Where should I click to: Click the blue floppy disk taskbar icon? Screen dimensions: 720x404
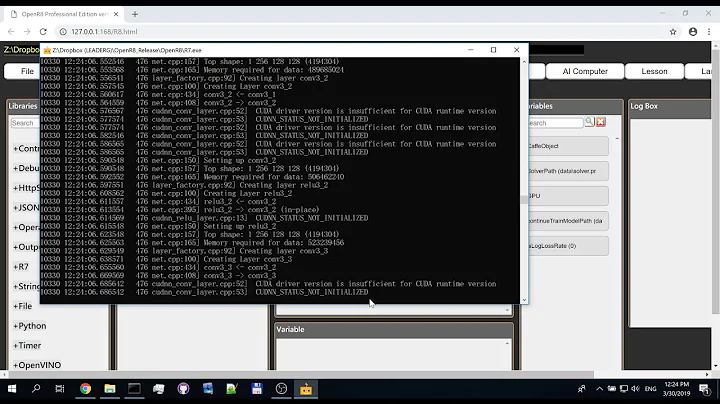click(x=257, y=389)
